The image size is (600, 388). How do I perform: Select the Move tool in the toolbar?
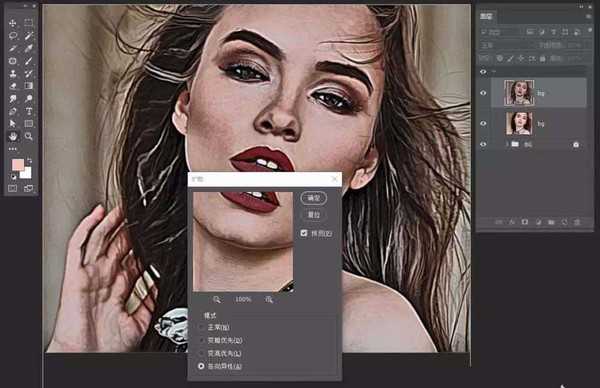pos(13,23)
